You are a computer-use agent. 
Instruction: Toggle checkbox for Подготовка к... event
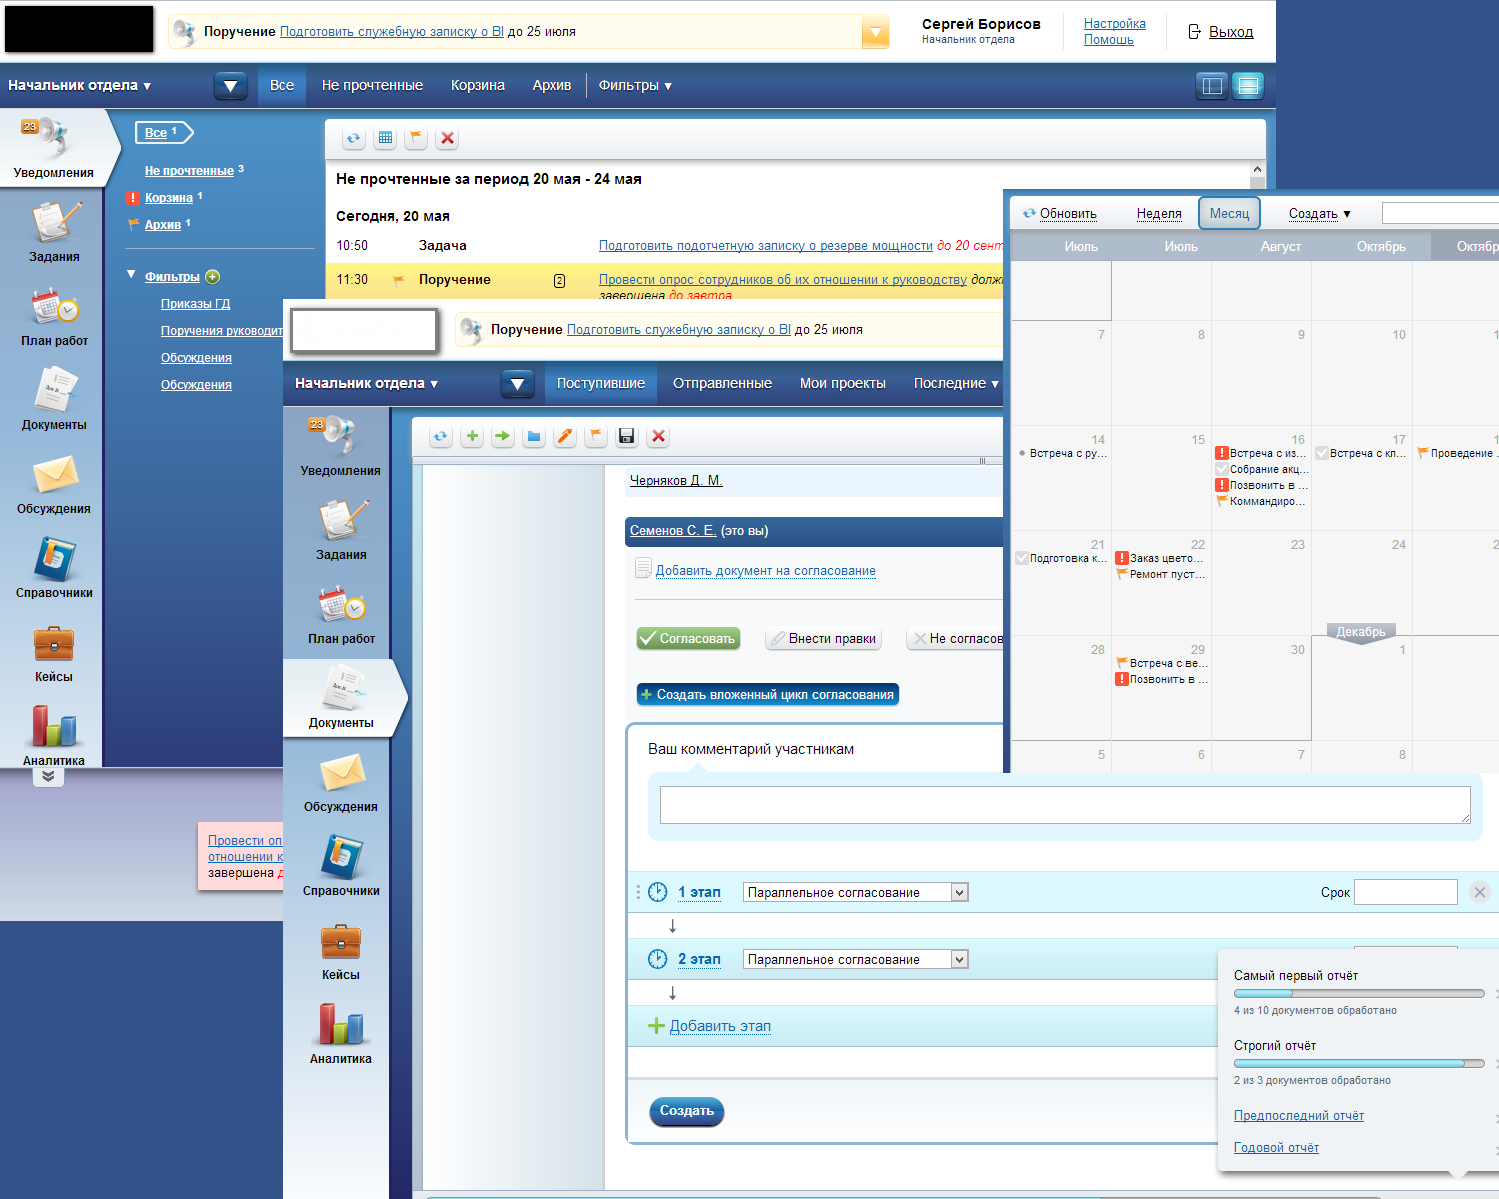(1022, 558)
